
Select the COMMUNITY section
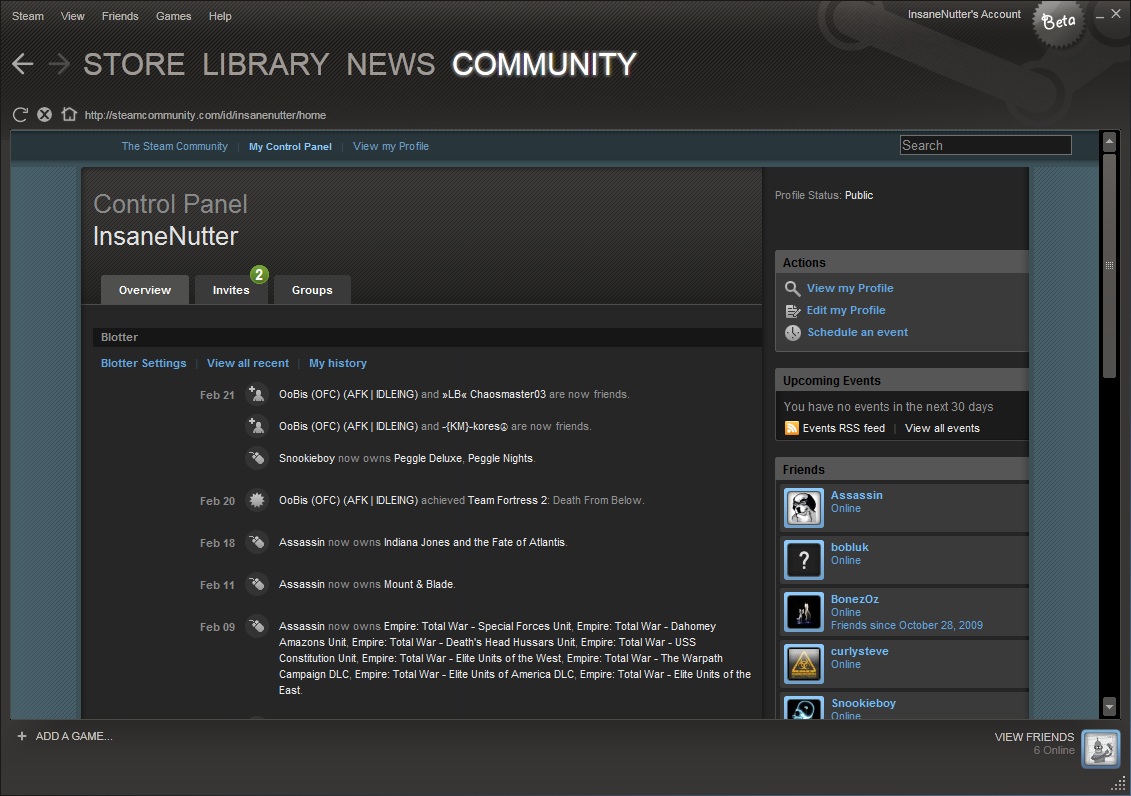point(545,64)
